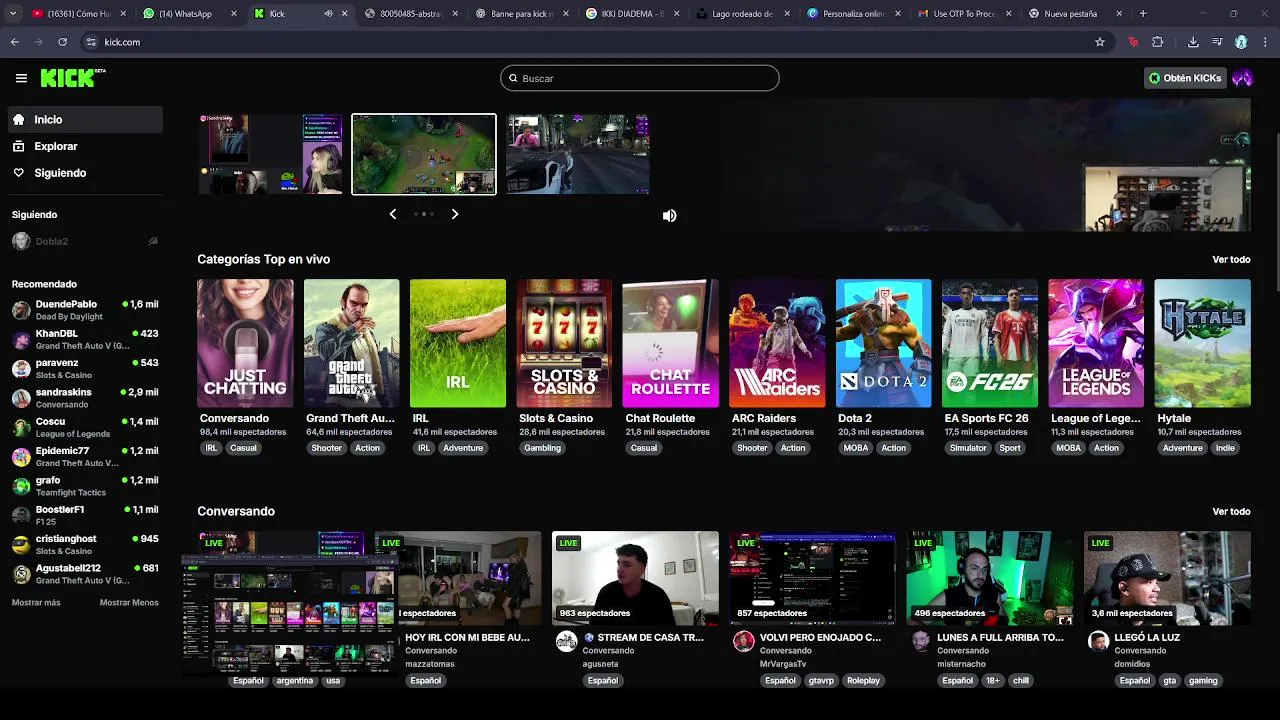Open the browser downloads icon

[x=1193, y=42]
